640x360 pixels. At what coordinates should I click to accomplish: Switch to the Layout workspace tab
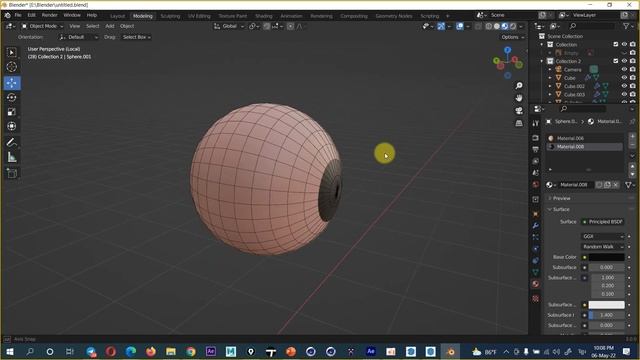point(117,16)
